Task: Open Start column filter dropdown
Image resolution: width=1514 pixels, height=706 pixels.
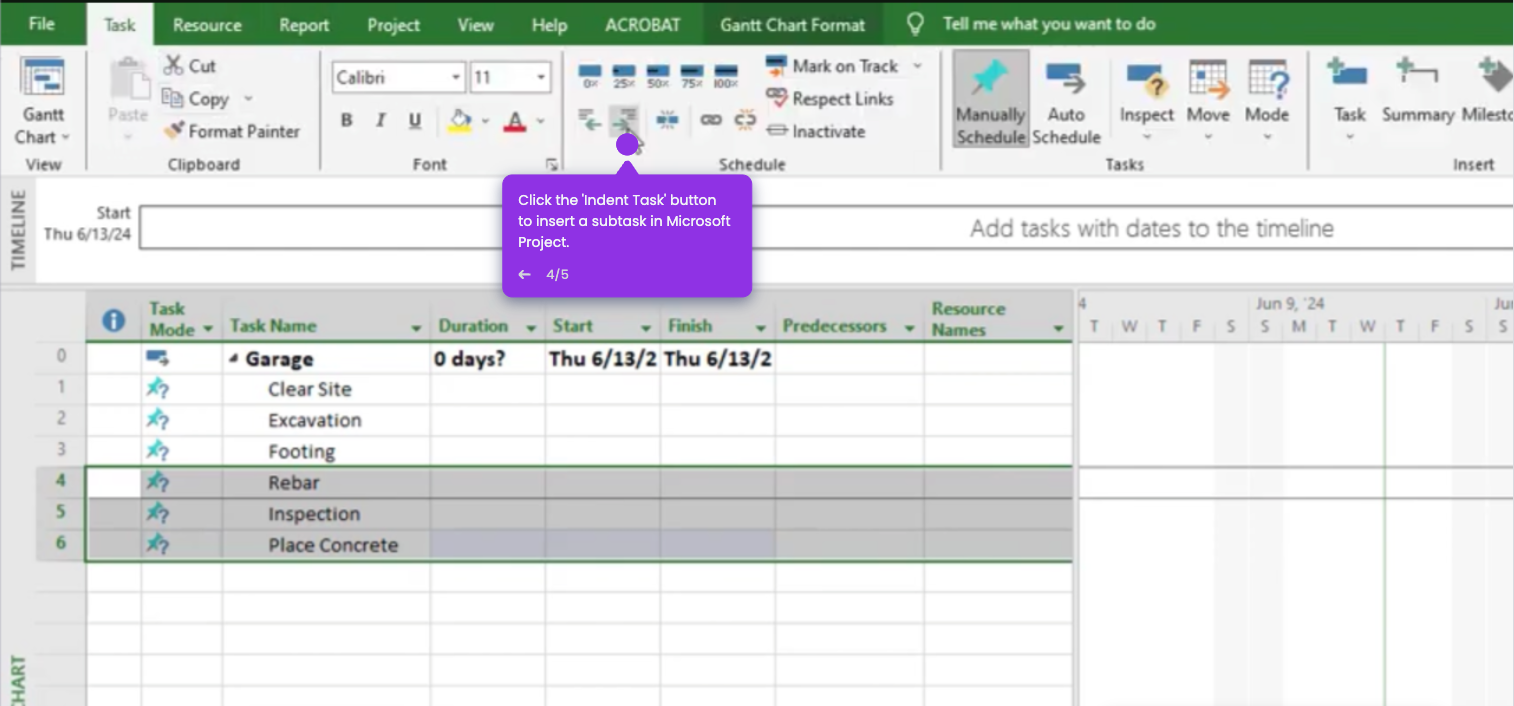Action: point(646,327)
